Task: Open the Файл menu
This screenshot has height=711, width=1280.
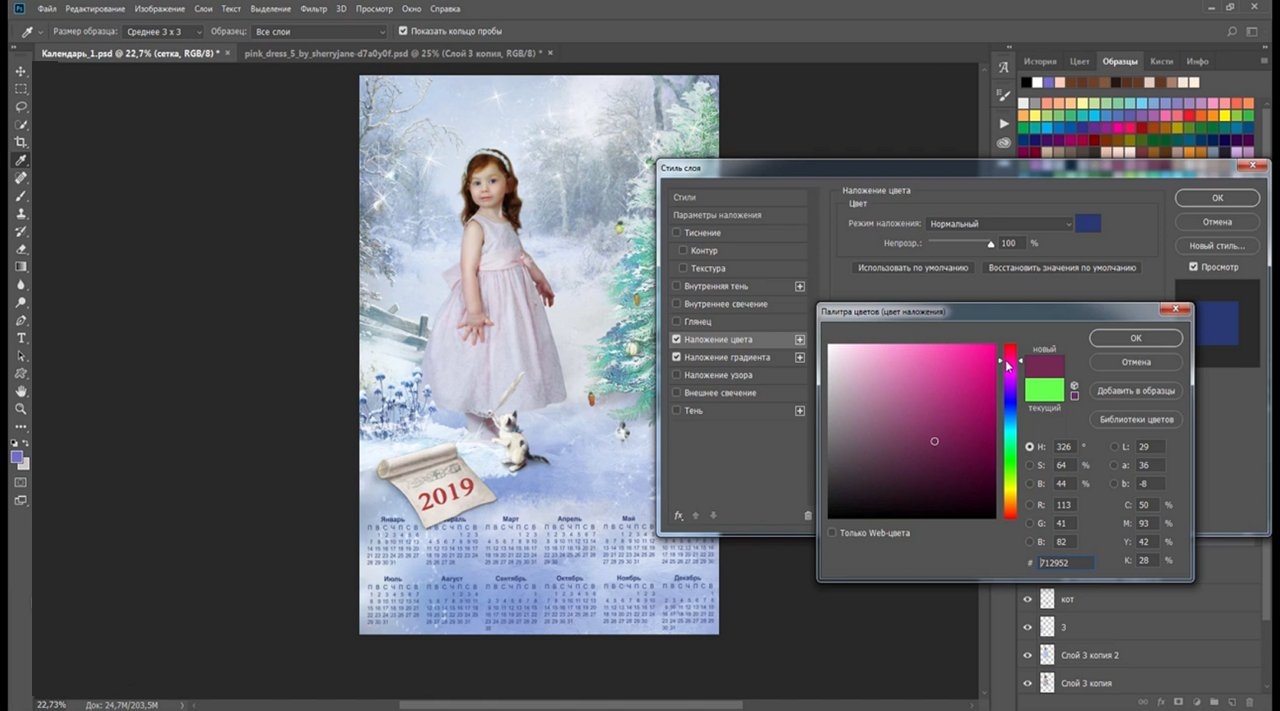Action: [x=47, y=8]
